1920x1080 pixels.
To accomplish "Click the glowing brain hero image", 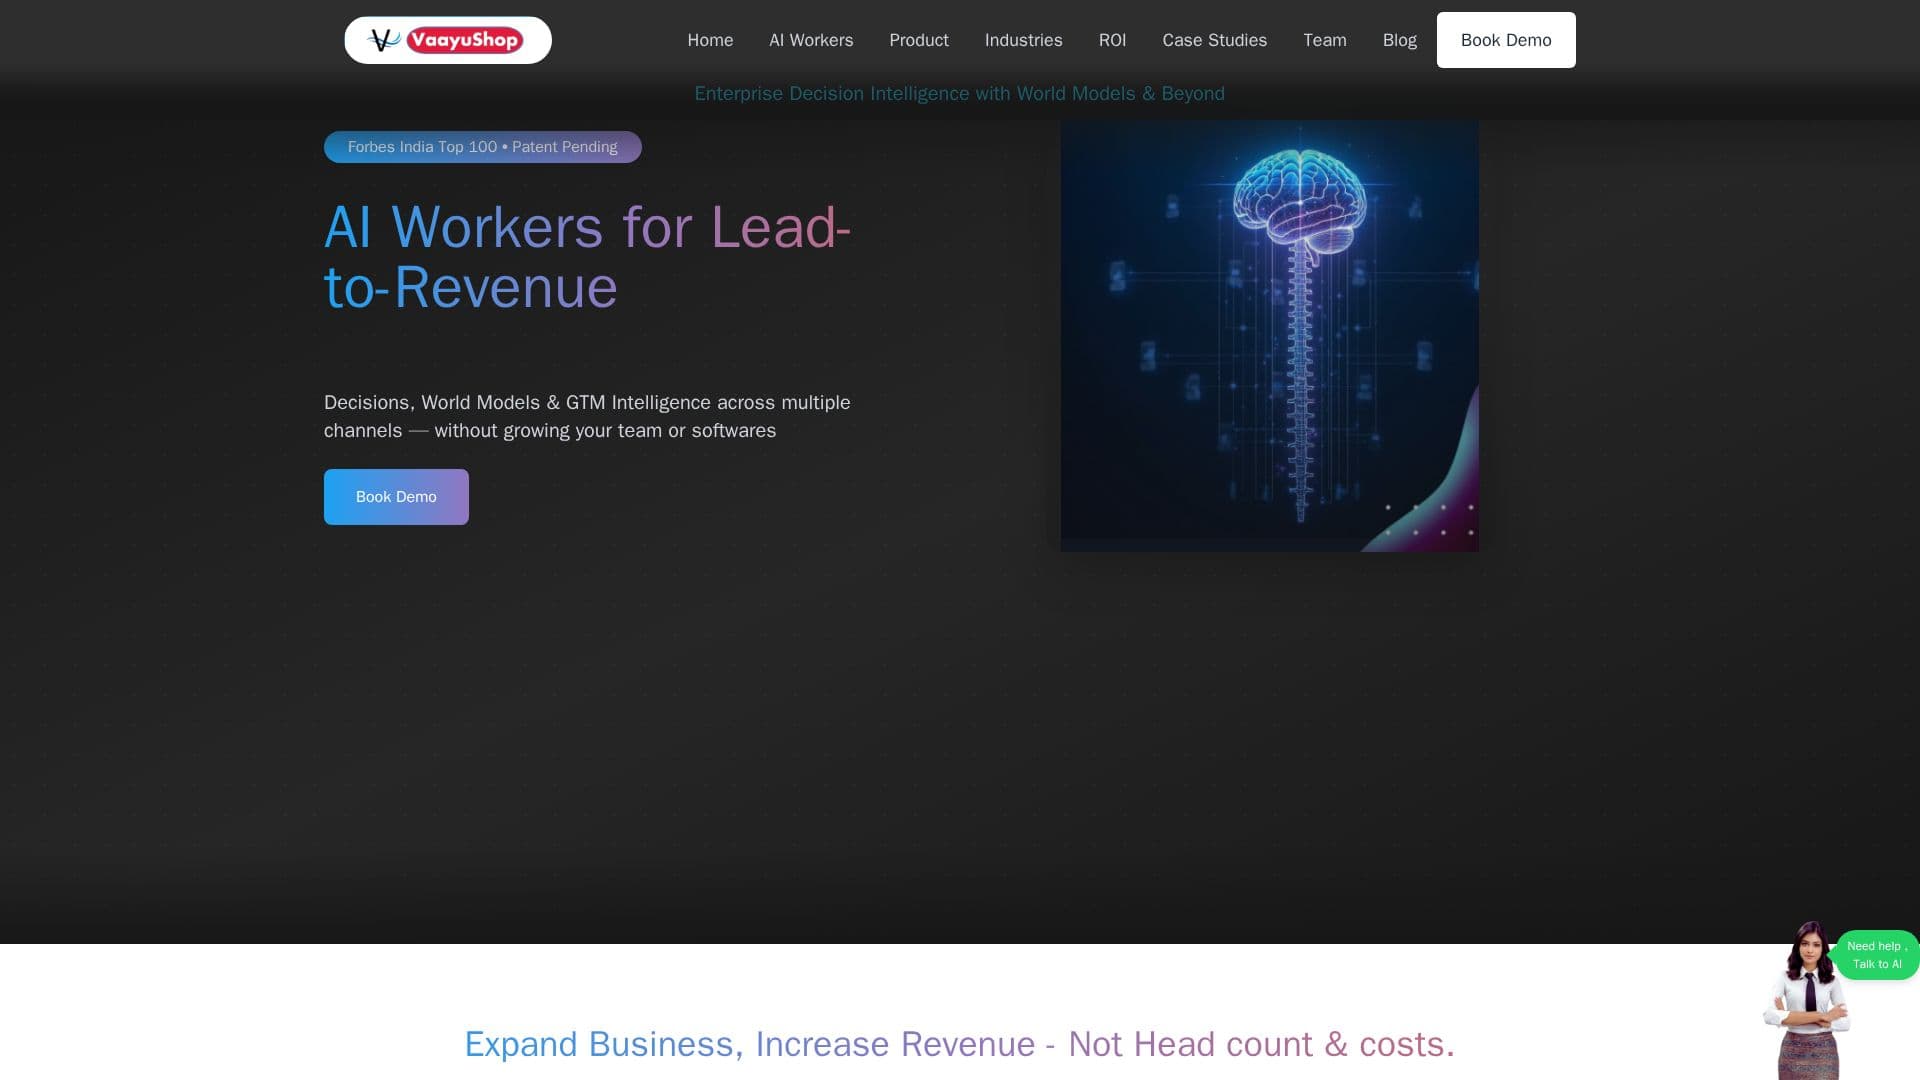I will tap(1269, 336).
